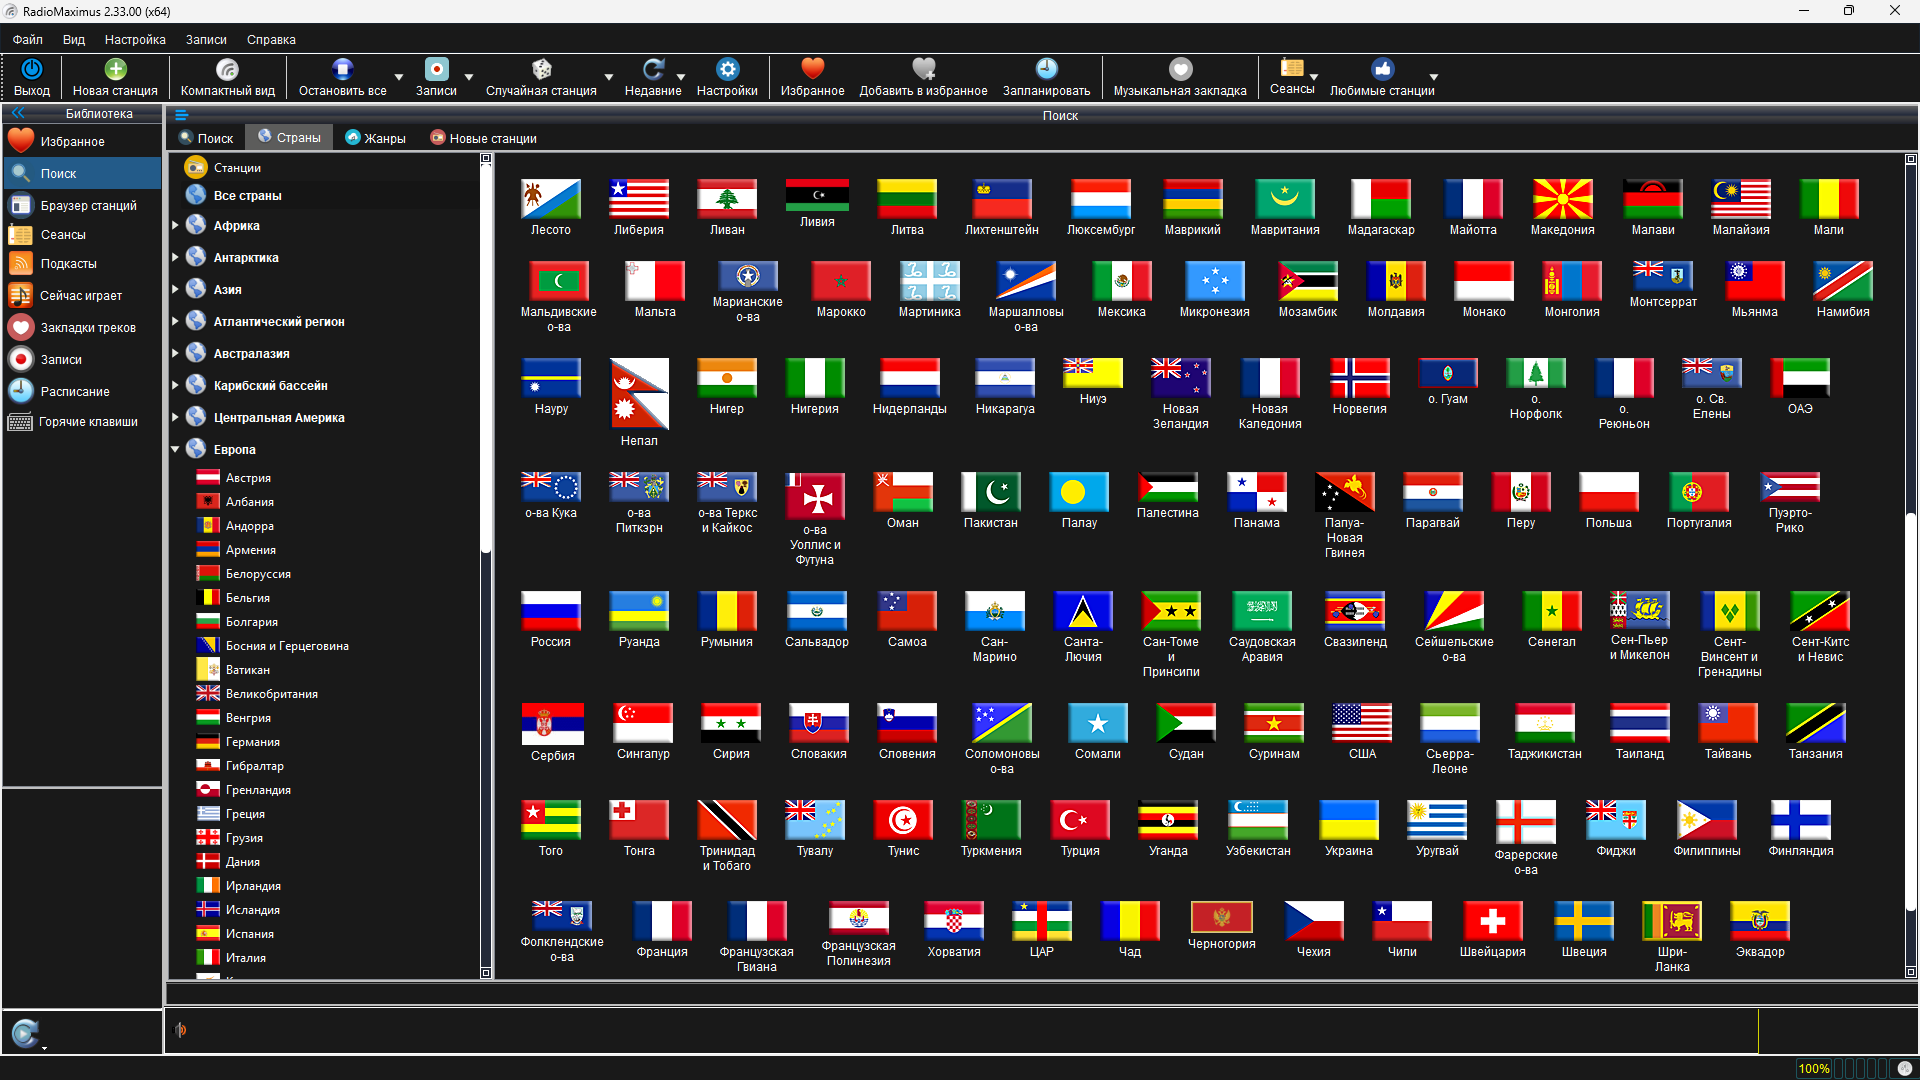Collapse library panel with double chevron
The image size is (1920, 1080).
[x=18, y=113]
